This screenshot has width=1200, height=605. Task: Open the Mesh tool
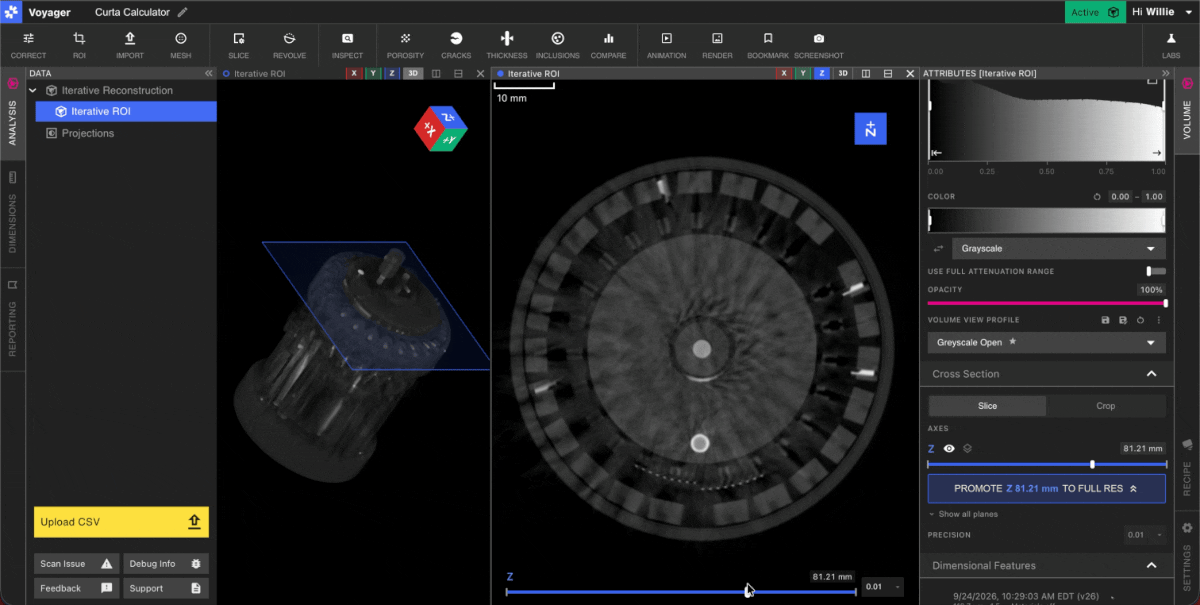[181, 44]
